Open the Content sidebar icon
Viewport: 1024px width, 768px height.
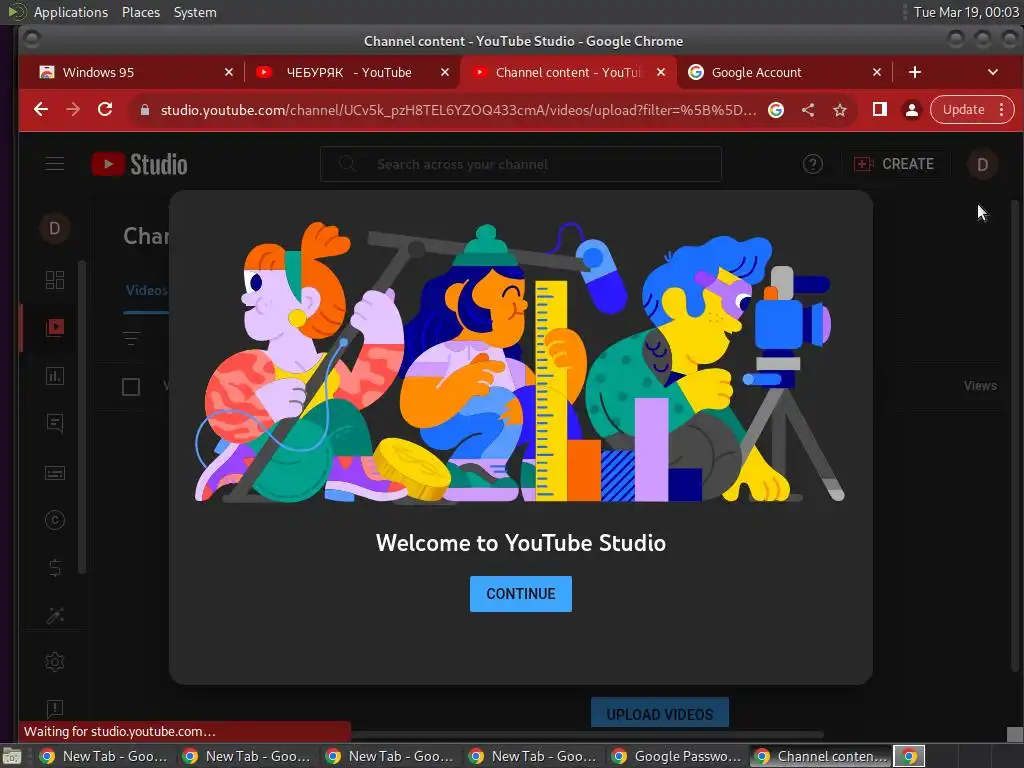[55, 327]
